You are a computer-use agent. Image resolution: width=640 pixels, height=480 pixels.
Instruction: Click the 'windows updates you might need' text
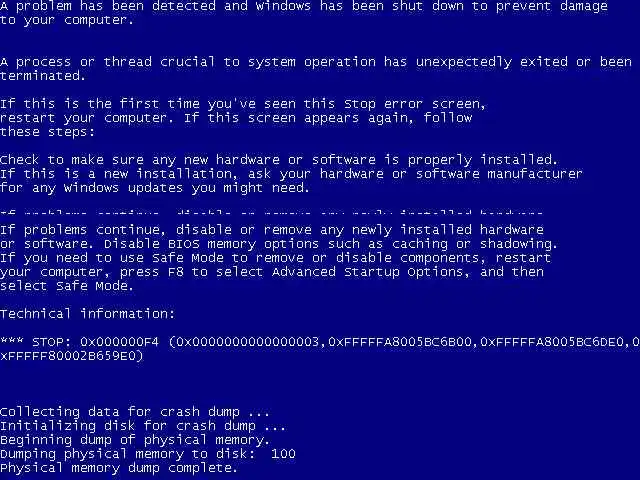tap(186, 188)
